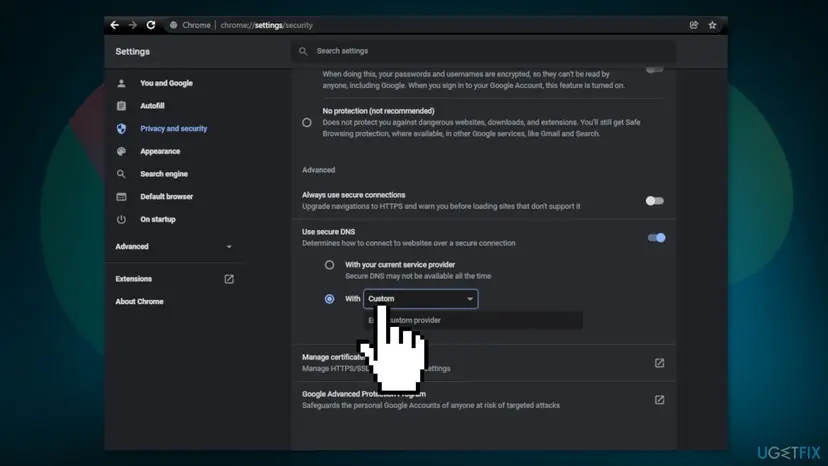
Task: Click the Enter custom provider text field
Action: click(x=473, y=320)
